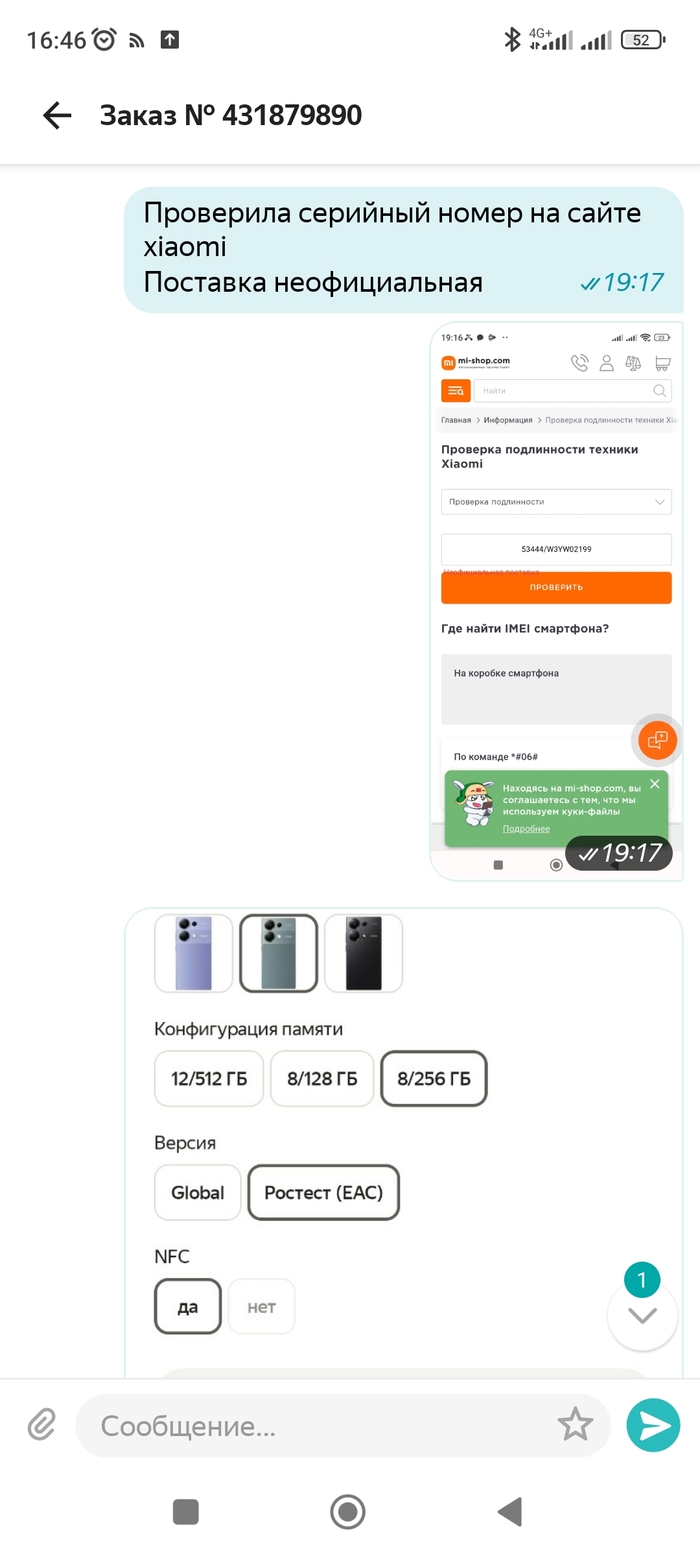Select Ростест (EAC) version option
The width and height of the screenshot is (700, 1556).
(324, 1192)
